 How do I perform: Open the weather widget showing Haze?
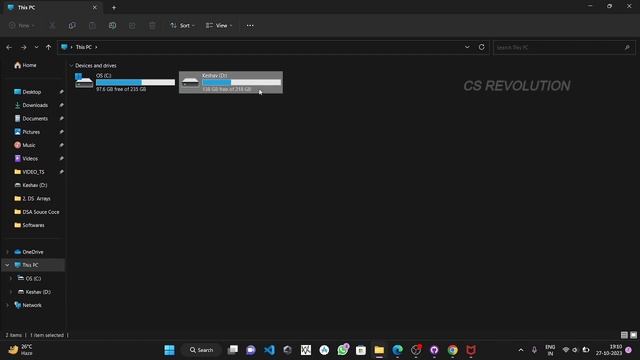pyautogui.click(x=20, y=350)
